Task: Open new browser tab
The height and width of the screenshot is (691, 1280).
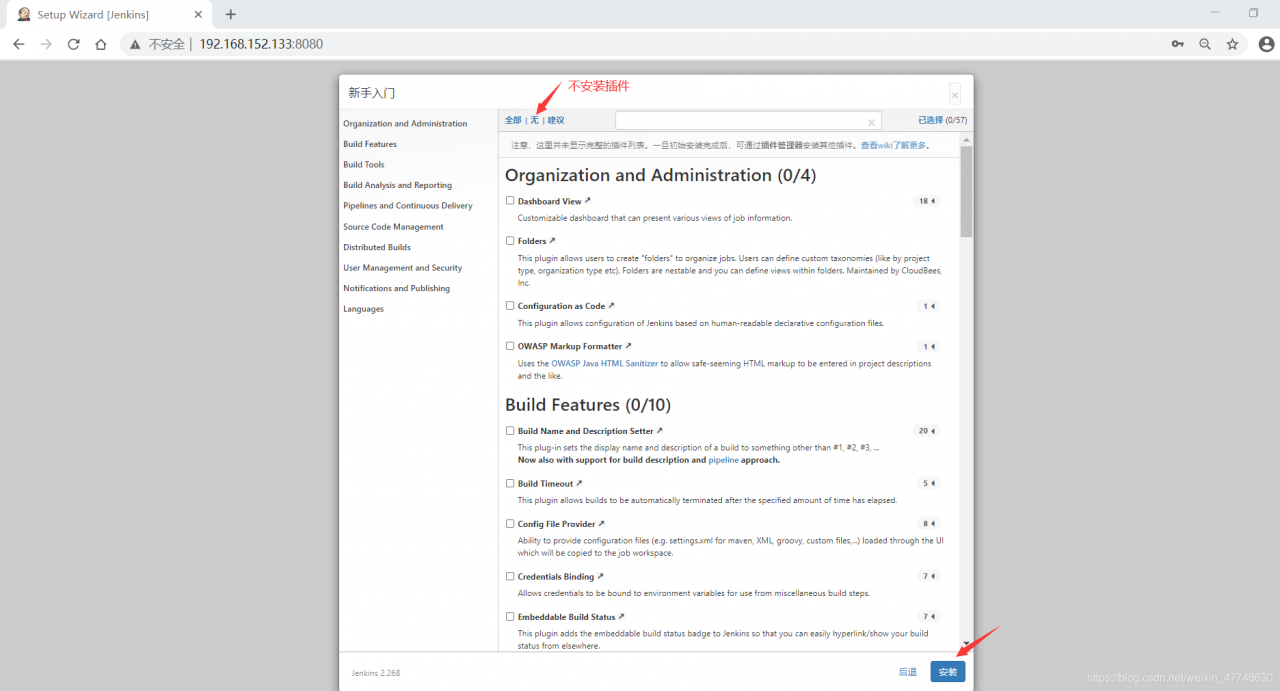Action: pyautogui.click(x=231, y=14)
